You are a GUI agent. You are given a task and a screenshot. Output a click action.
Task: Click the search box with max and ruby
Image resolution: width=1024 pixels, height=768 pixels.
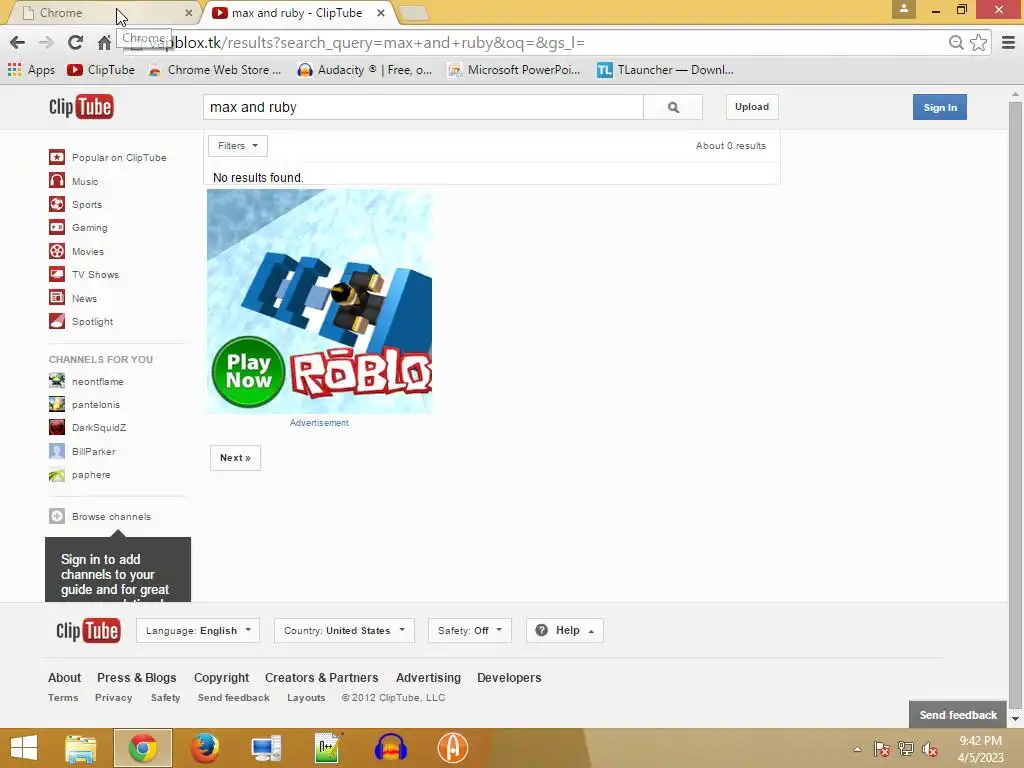(423, 107)
